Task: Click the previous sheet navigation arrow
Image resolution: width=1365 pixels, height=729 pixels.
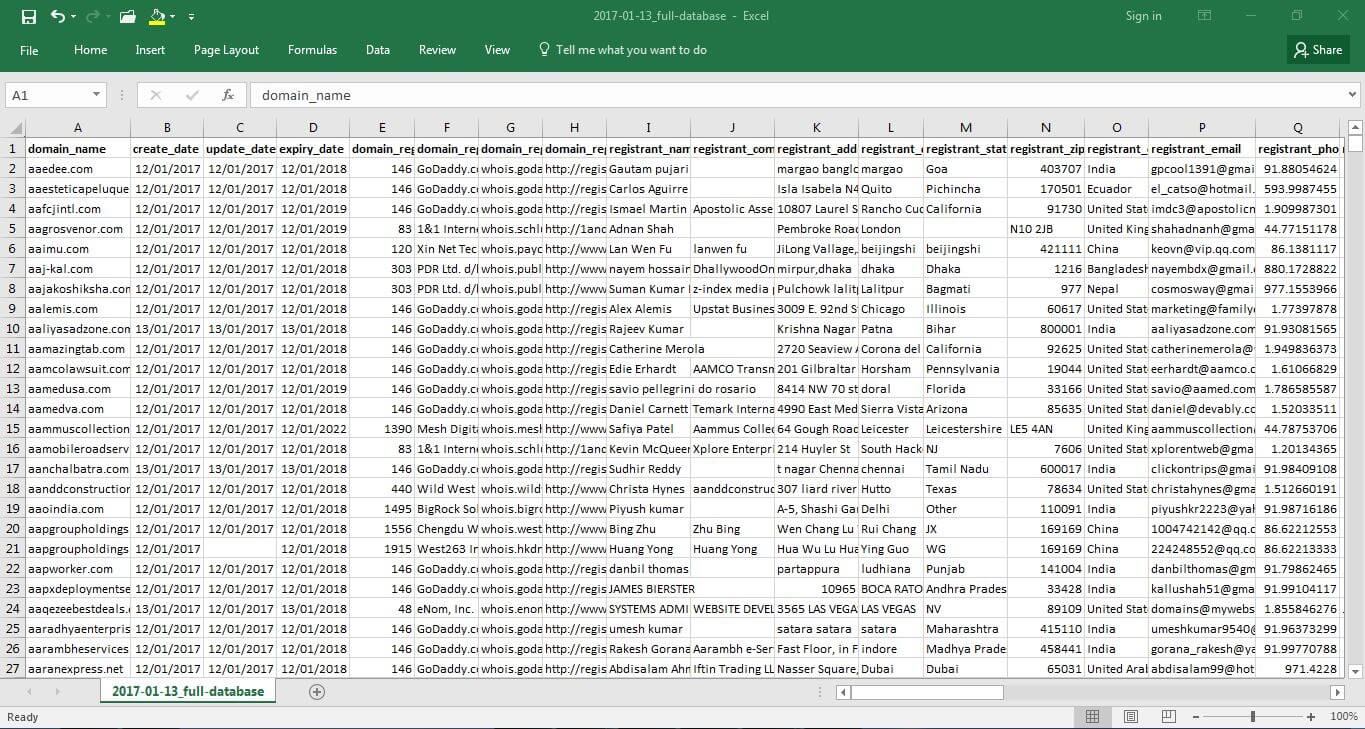Action: pos(30,692)
